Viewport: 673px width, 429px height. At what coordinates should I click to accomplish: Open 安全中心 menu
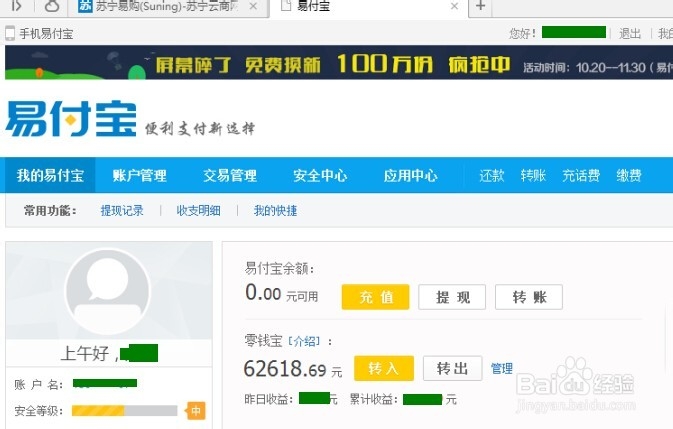pyautogui.click(x=320, y=175)
